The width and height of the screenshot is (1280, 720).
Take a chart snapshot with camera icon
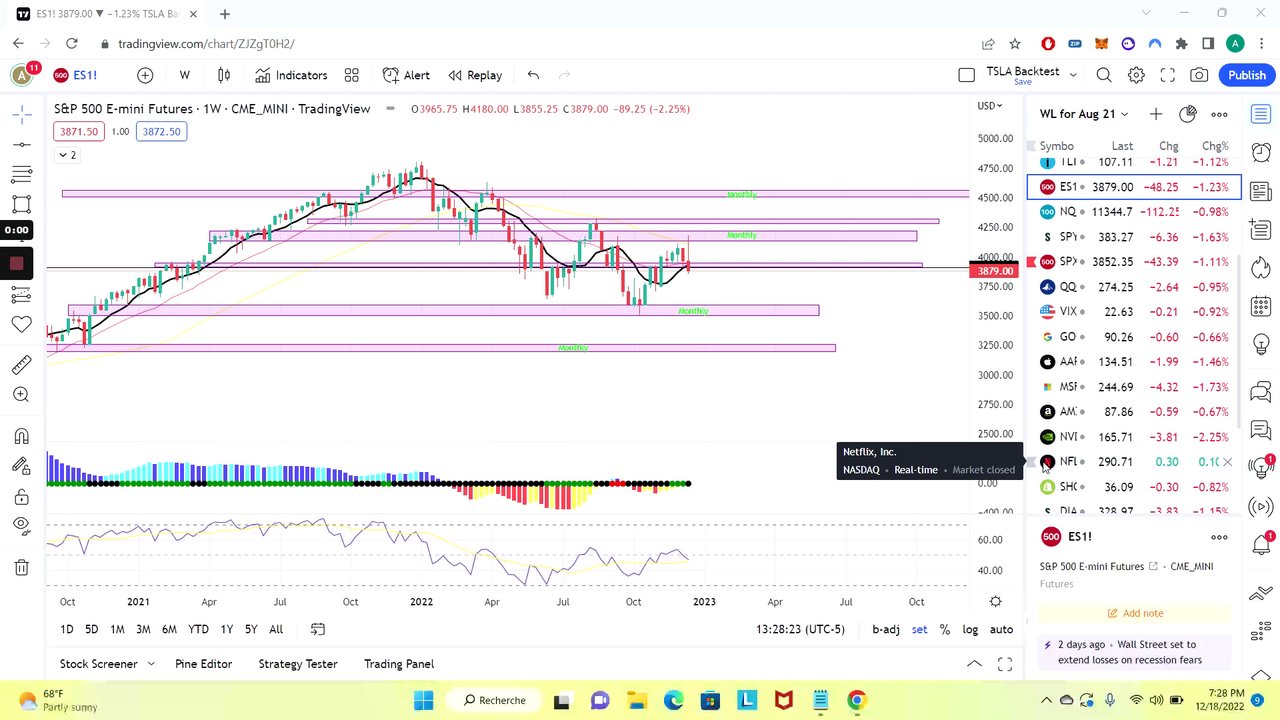pos(1199,75)
